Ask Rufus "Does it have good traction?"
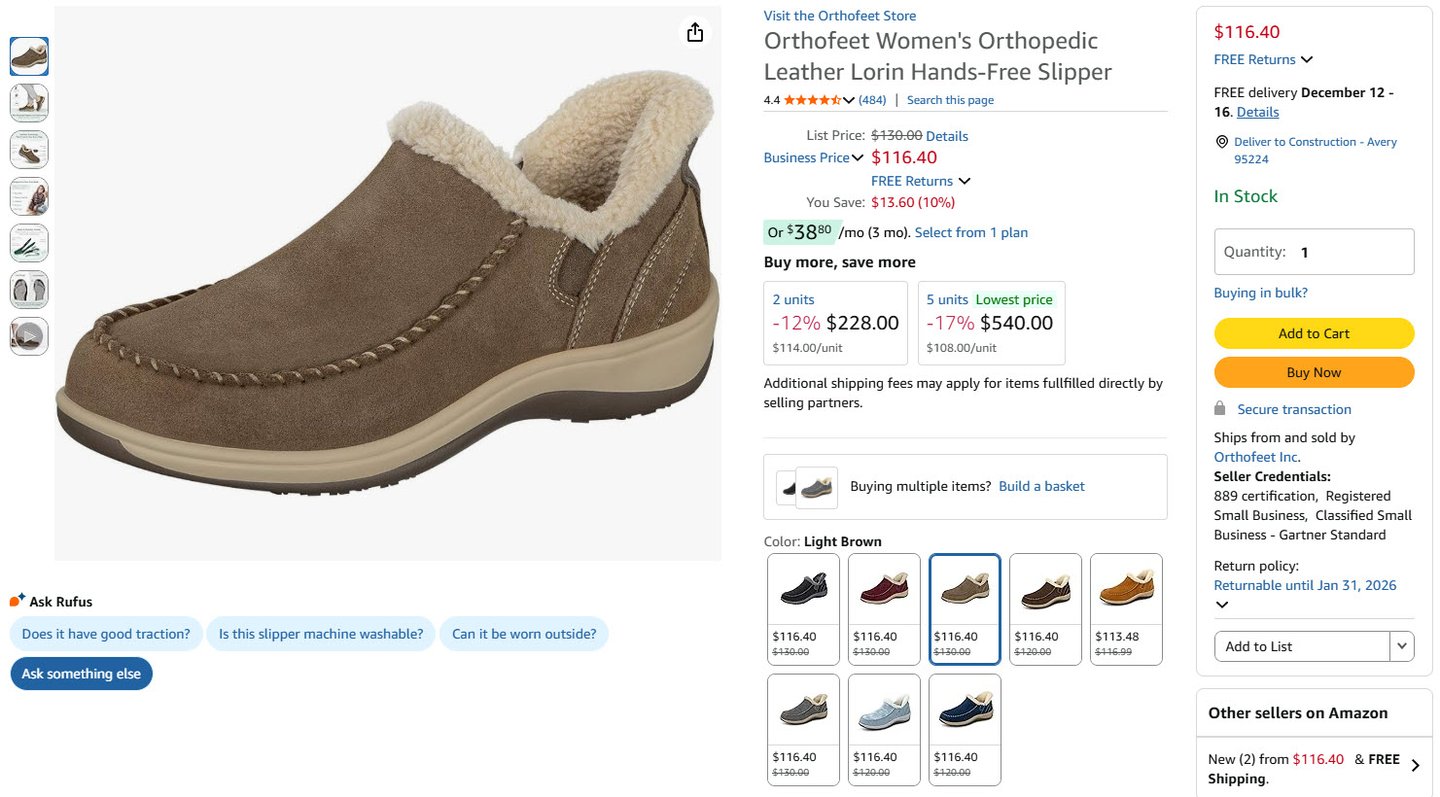Viewport: 1440px width, 797px height. (x=106, y=634)
